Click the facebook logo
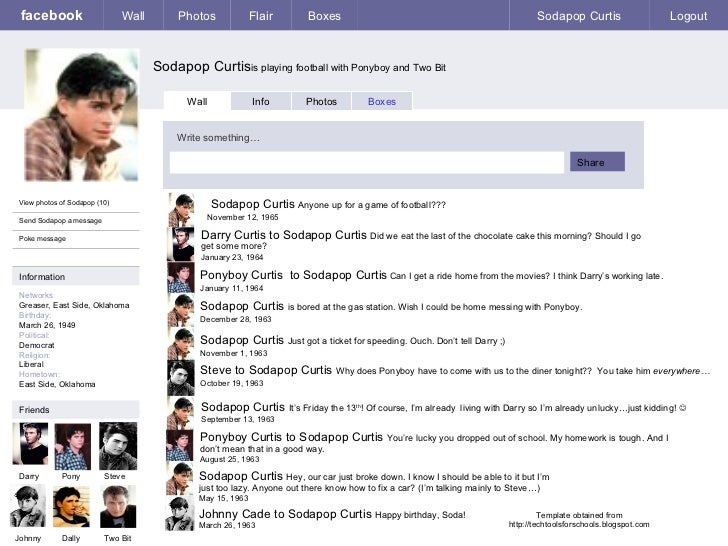Screen dimensions: 728x546 coord(52,15)
